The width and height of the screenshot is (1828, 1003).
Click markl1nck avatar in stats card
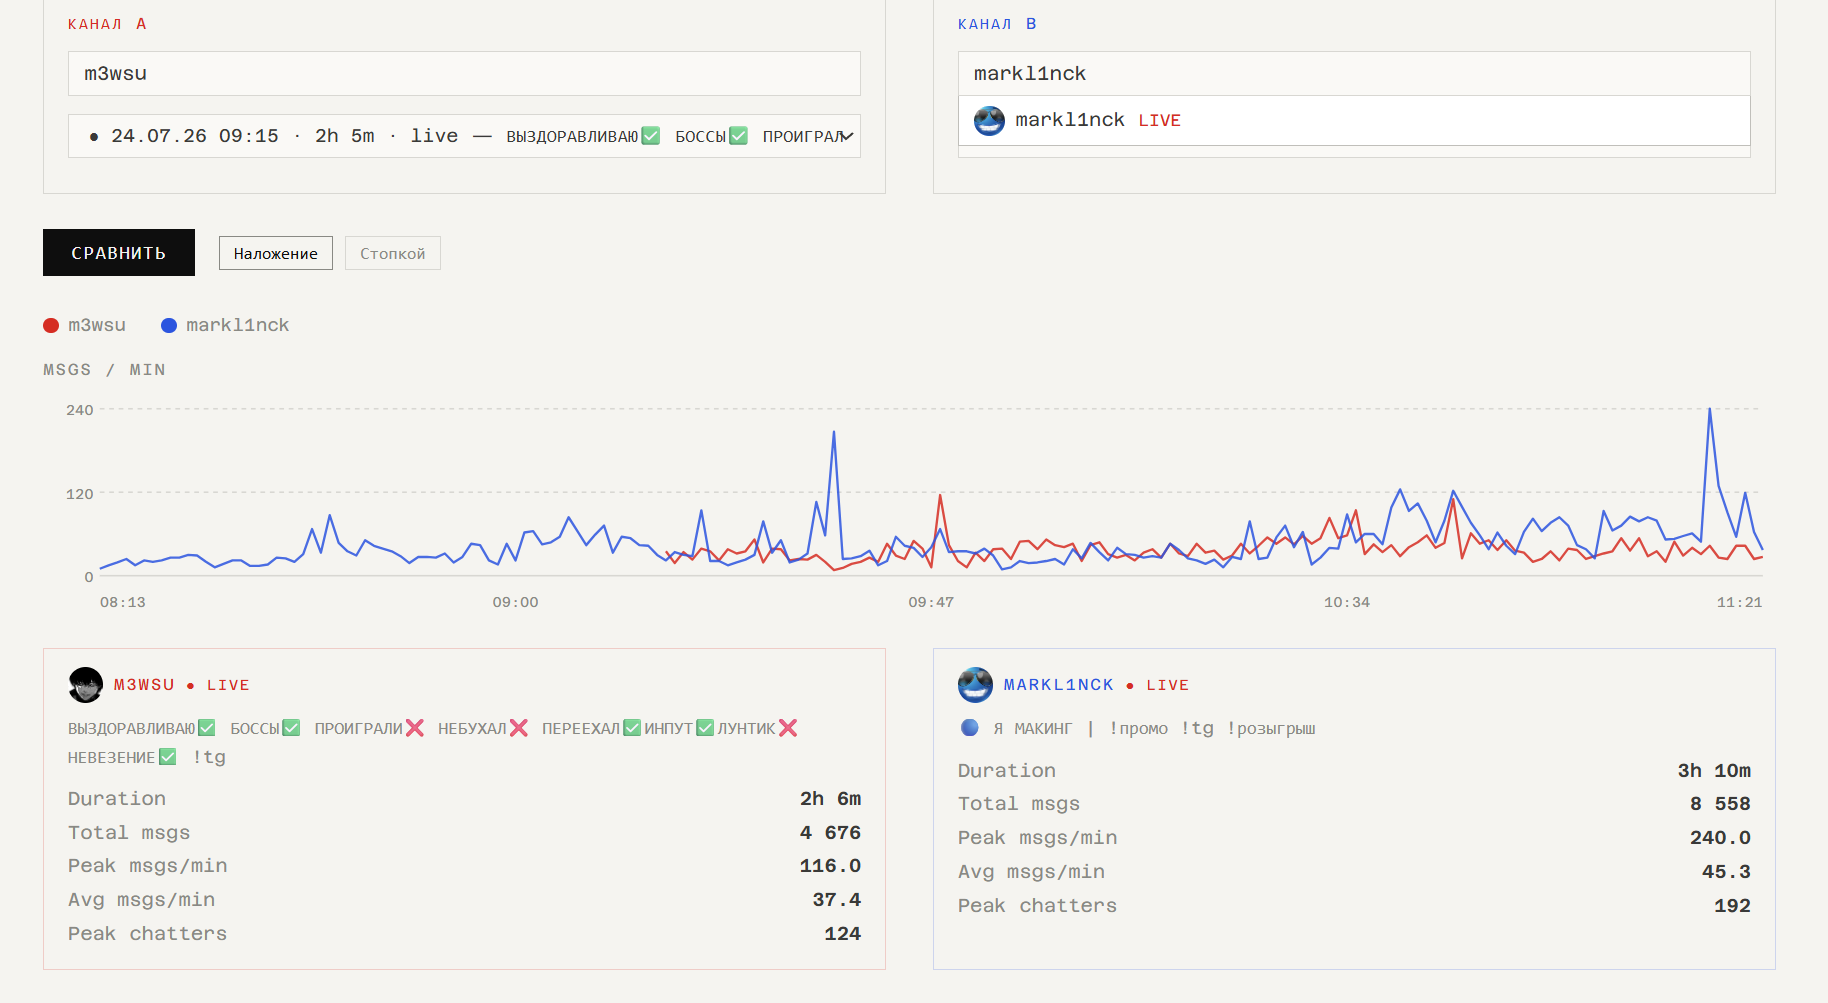[x=976, y=685]
